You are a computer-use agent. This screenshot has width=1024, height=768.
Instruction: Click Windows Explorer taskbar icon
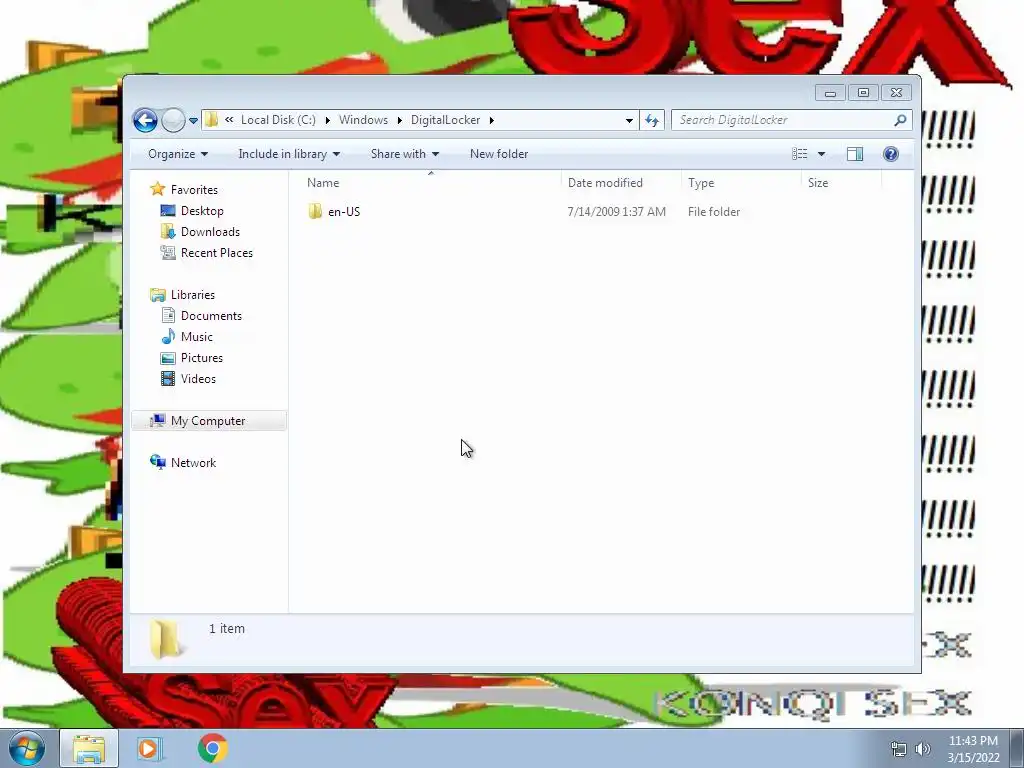pos(89,748)
